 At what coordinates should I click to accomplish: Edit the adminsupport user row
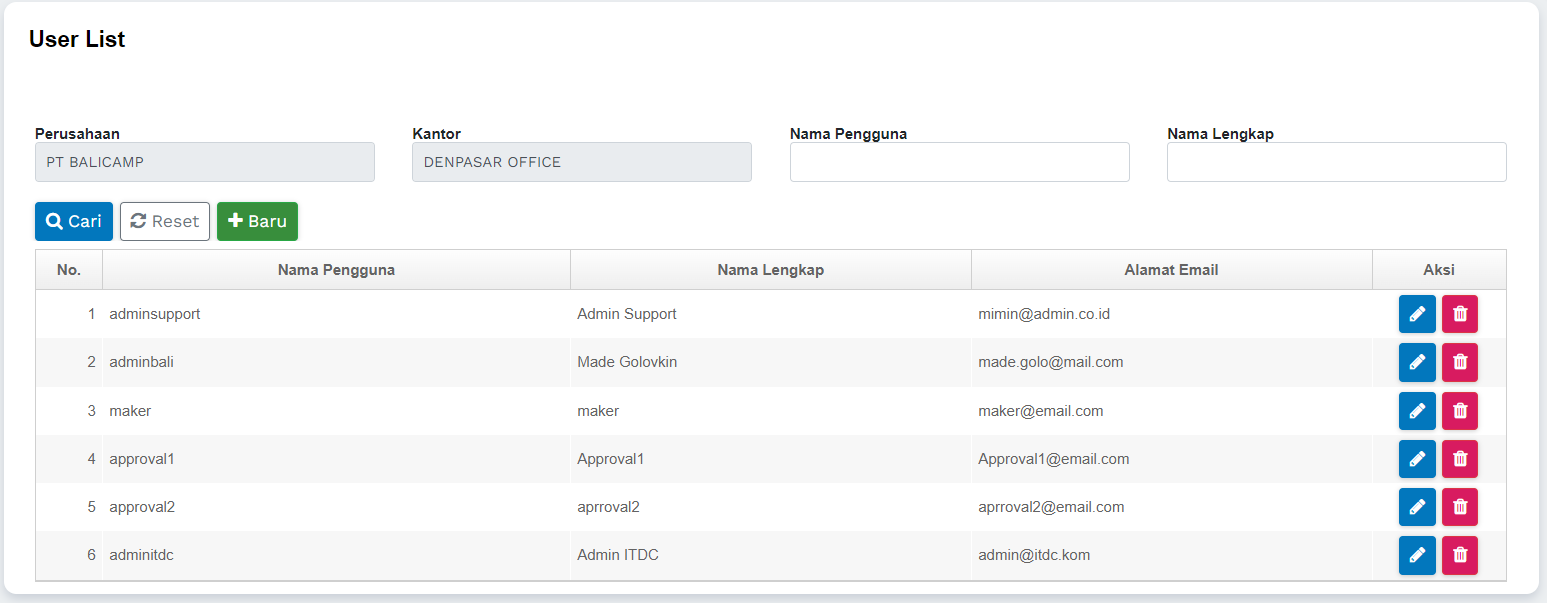pos(1416,314)
